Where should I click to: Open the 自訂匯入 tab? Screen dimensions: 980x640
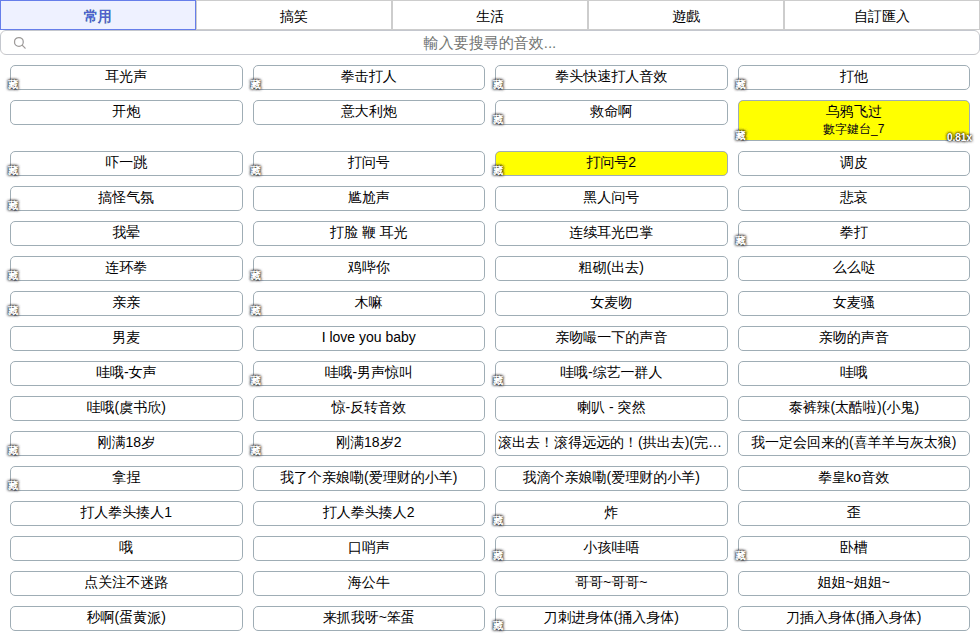point(881,16)
